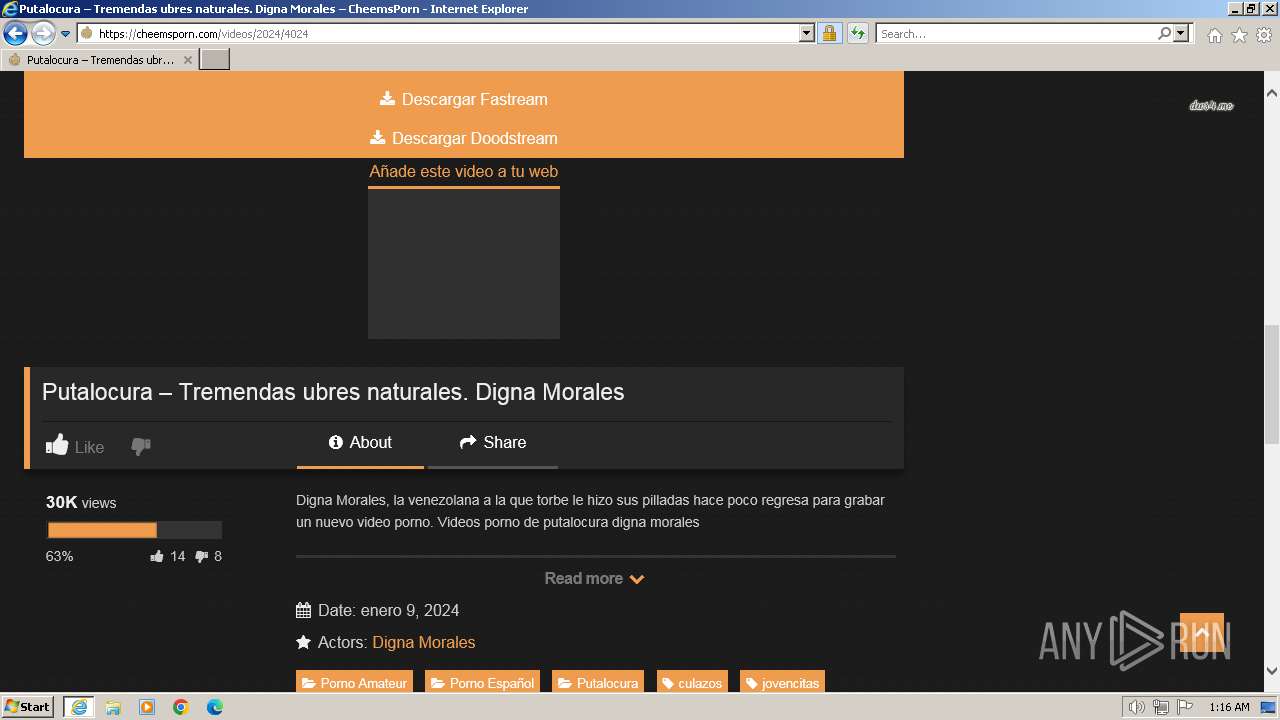Click the Action Center flag icon
The image size is (1280, 720).
[x=1184, y=708]
